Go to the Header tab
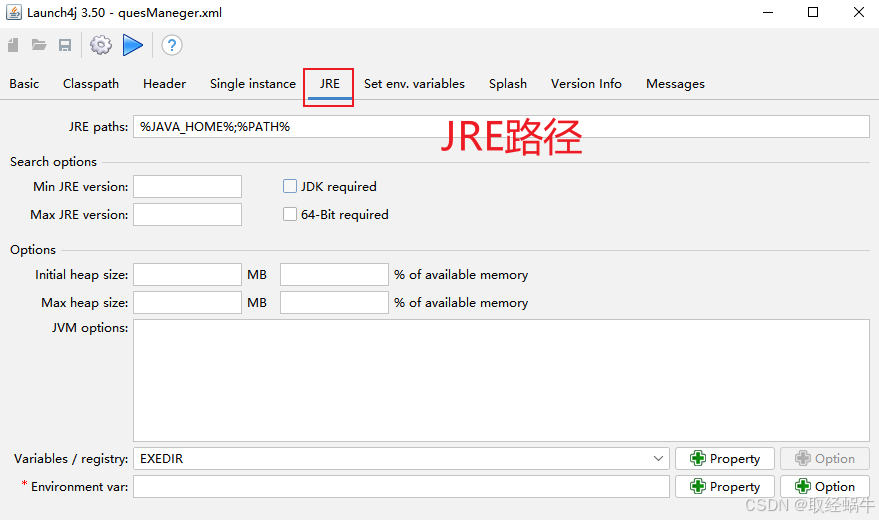This screenshot has height=520, width=879. 164,83
